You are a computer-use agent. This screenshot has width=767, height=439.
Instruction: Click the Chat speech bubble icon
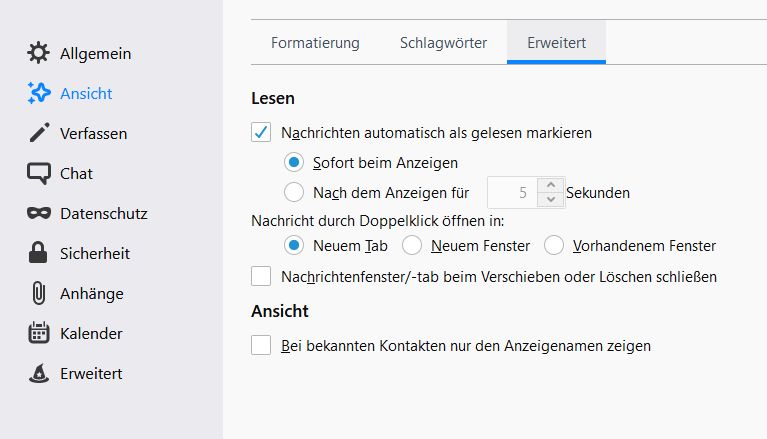(x=38, y=173)
